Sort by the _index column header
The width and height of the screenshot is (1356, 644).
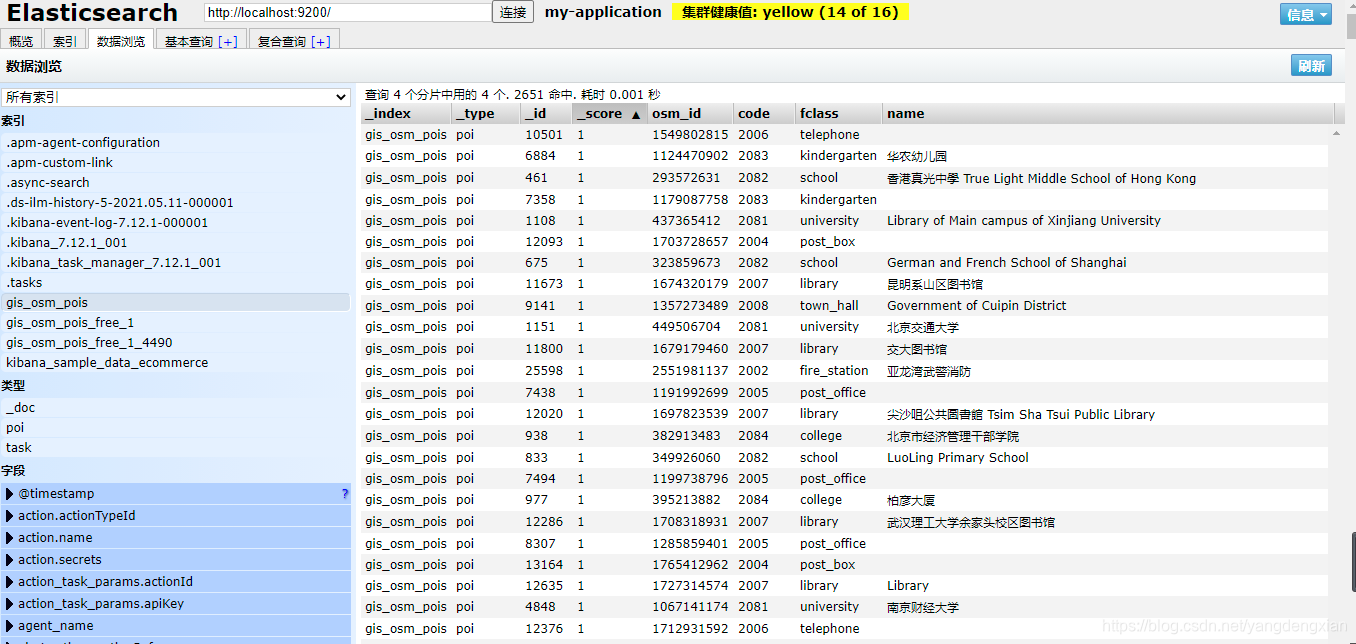(406, 114)
